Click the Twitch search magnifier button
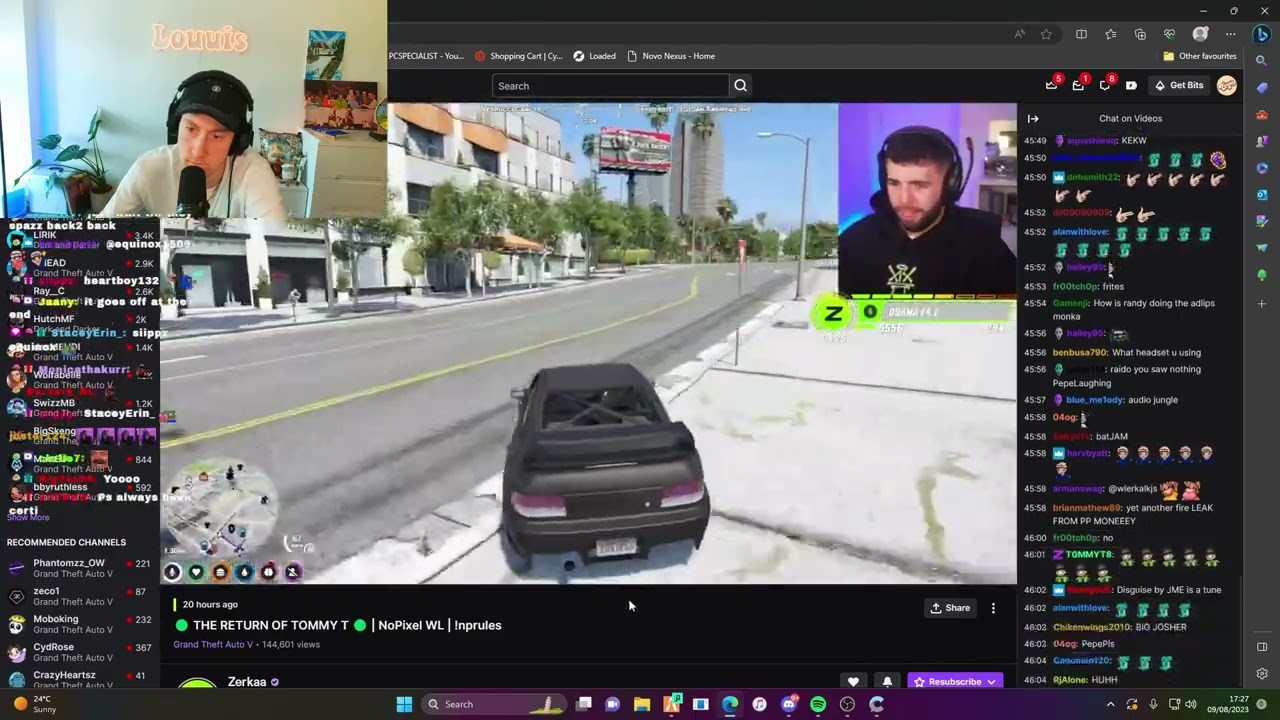Image resolution: width=1280 pixels, height=720 pixels. click(740, 85)
